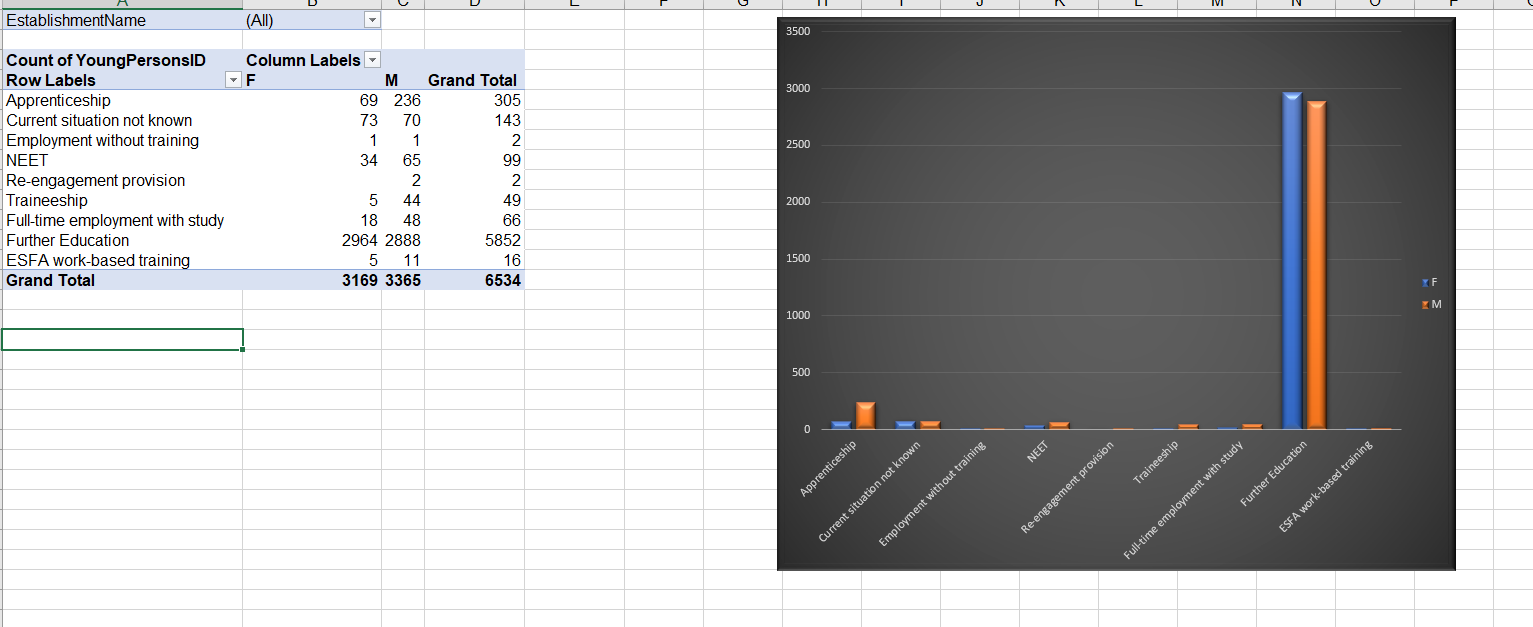Click the Apprenticeship male count 236

pyautogui.click(x=407, y=100)
